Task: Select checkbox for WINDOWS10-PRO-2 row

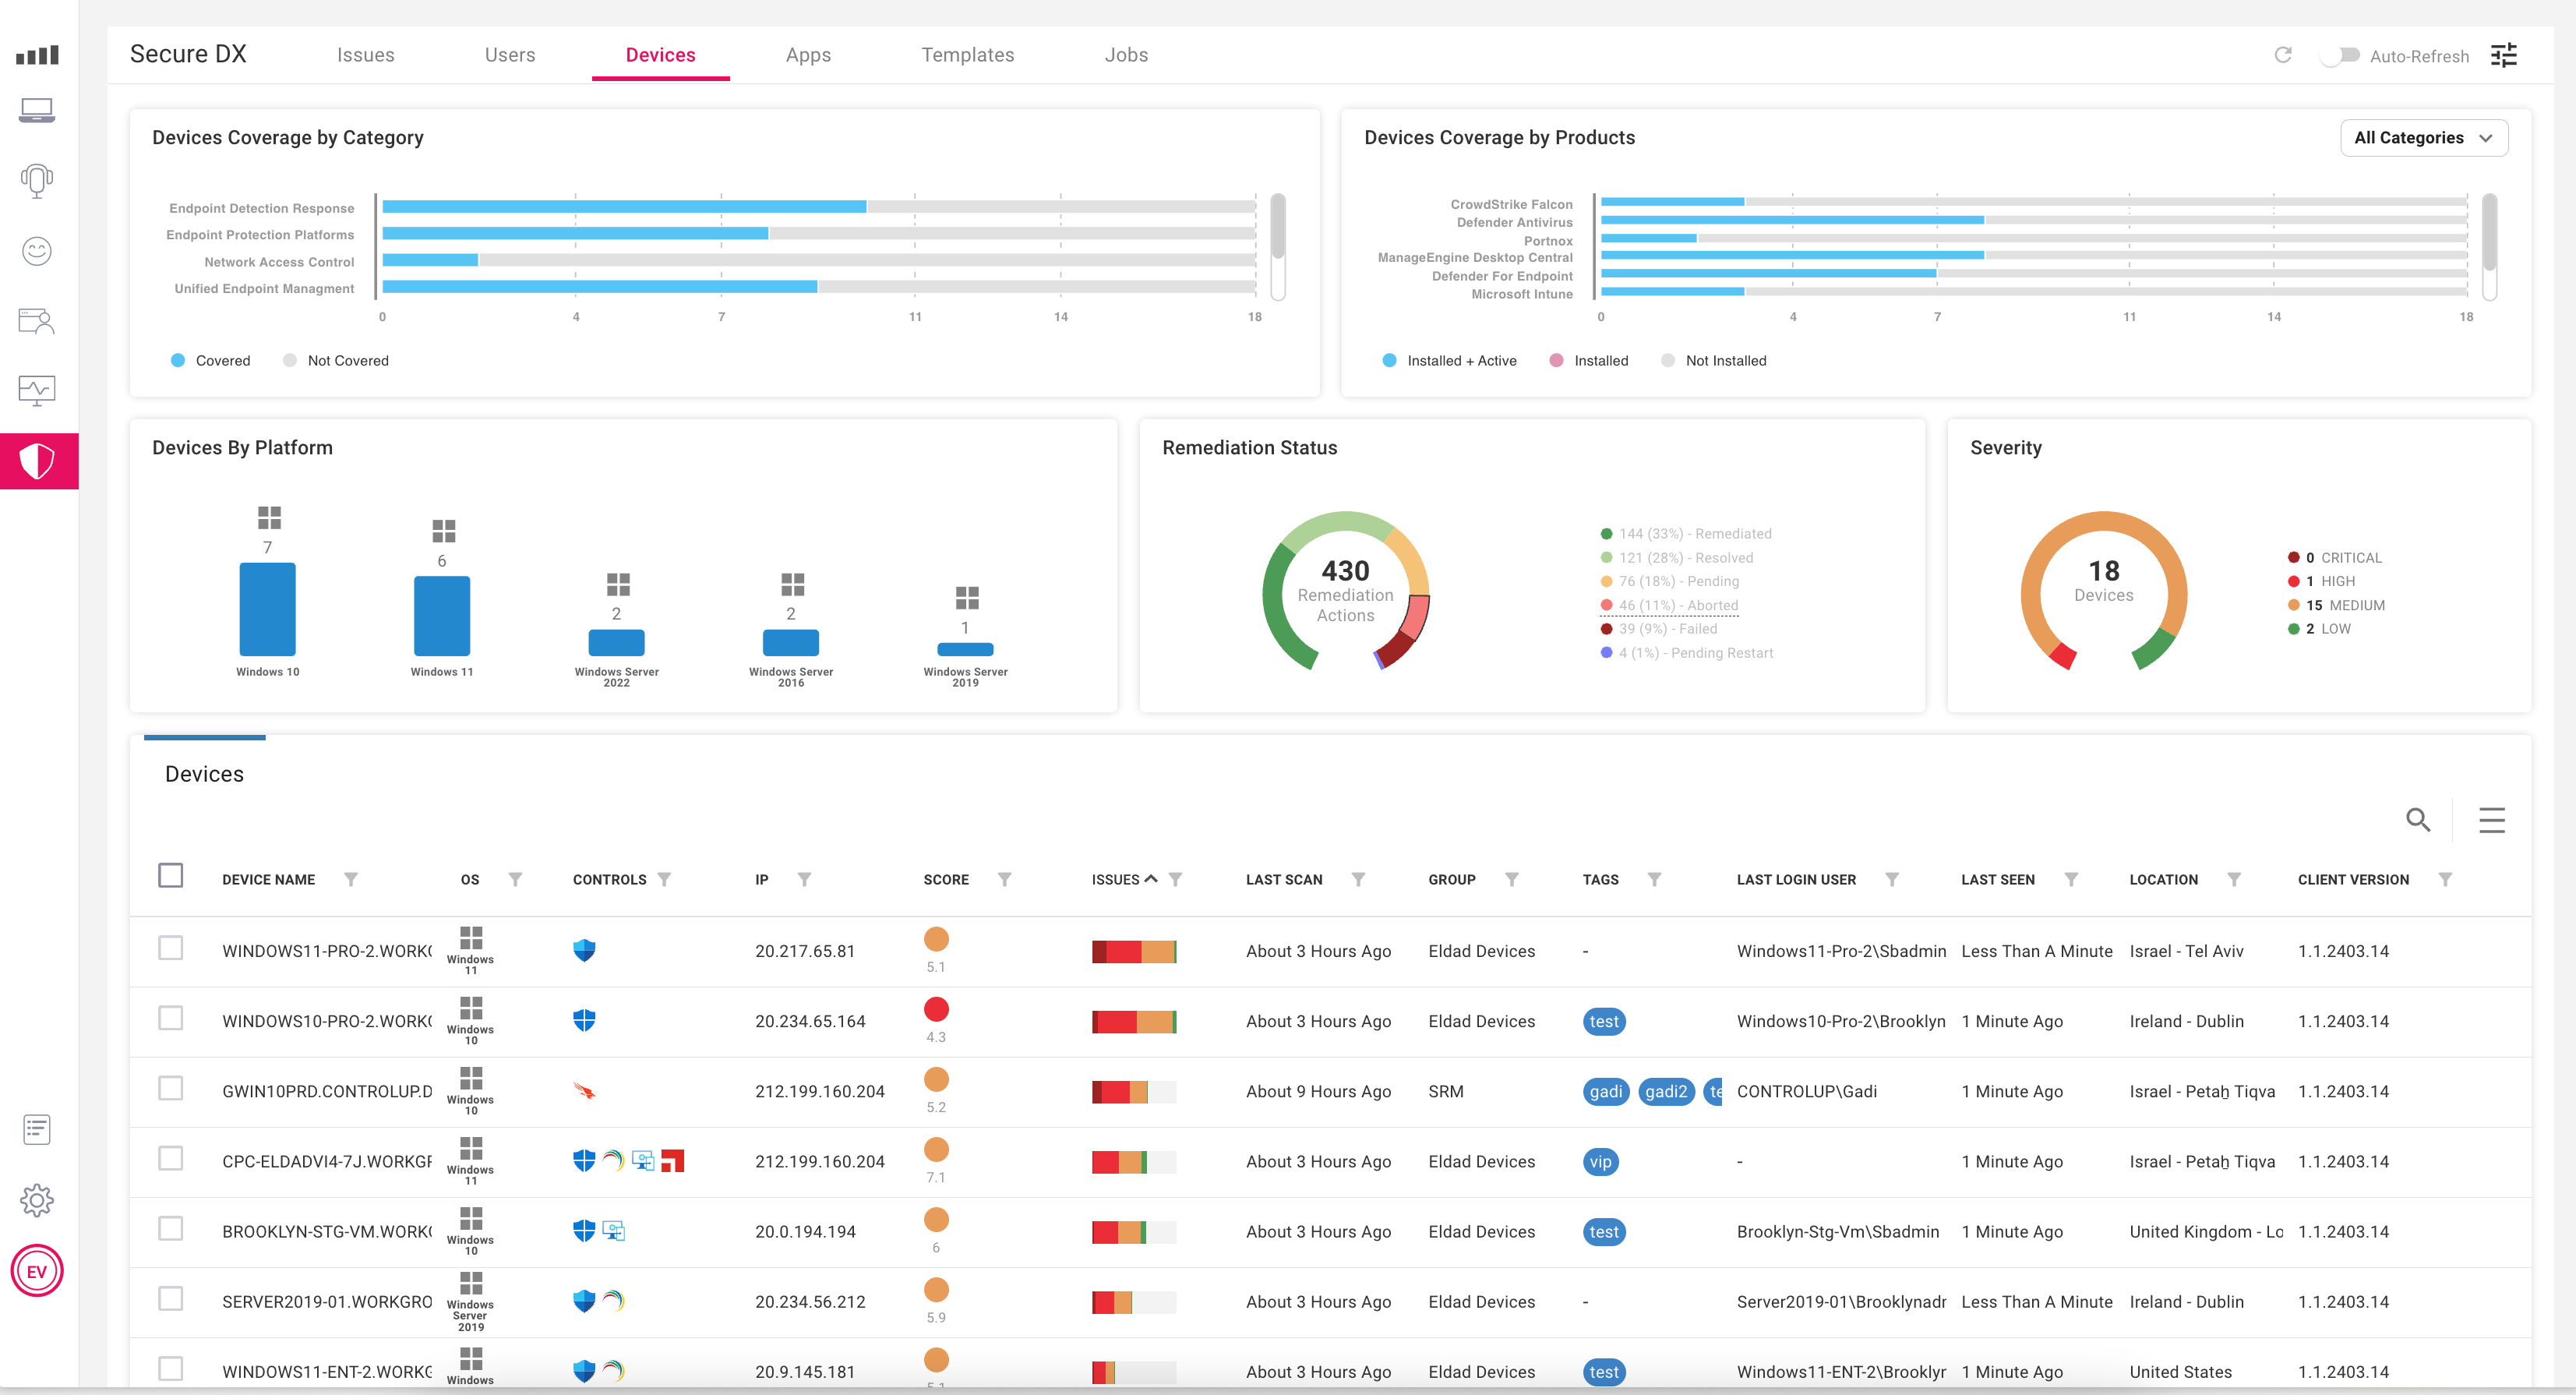Action: coord(171,1018)
